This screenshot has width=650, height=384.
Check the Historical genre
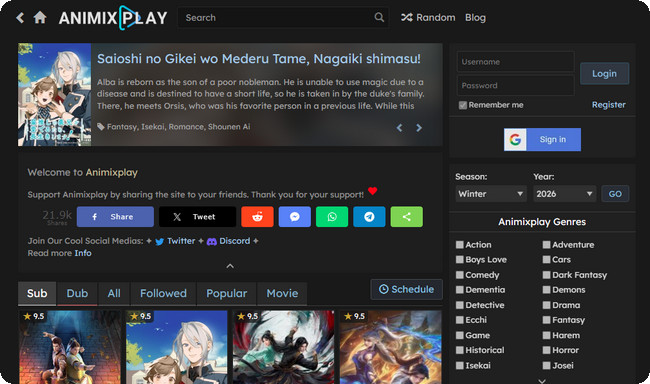coord(460,350)
